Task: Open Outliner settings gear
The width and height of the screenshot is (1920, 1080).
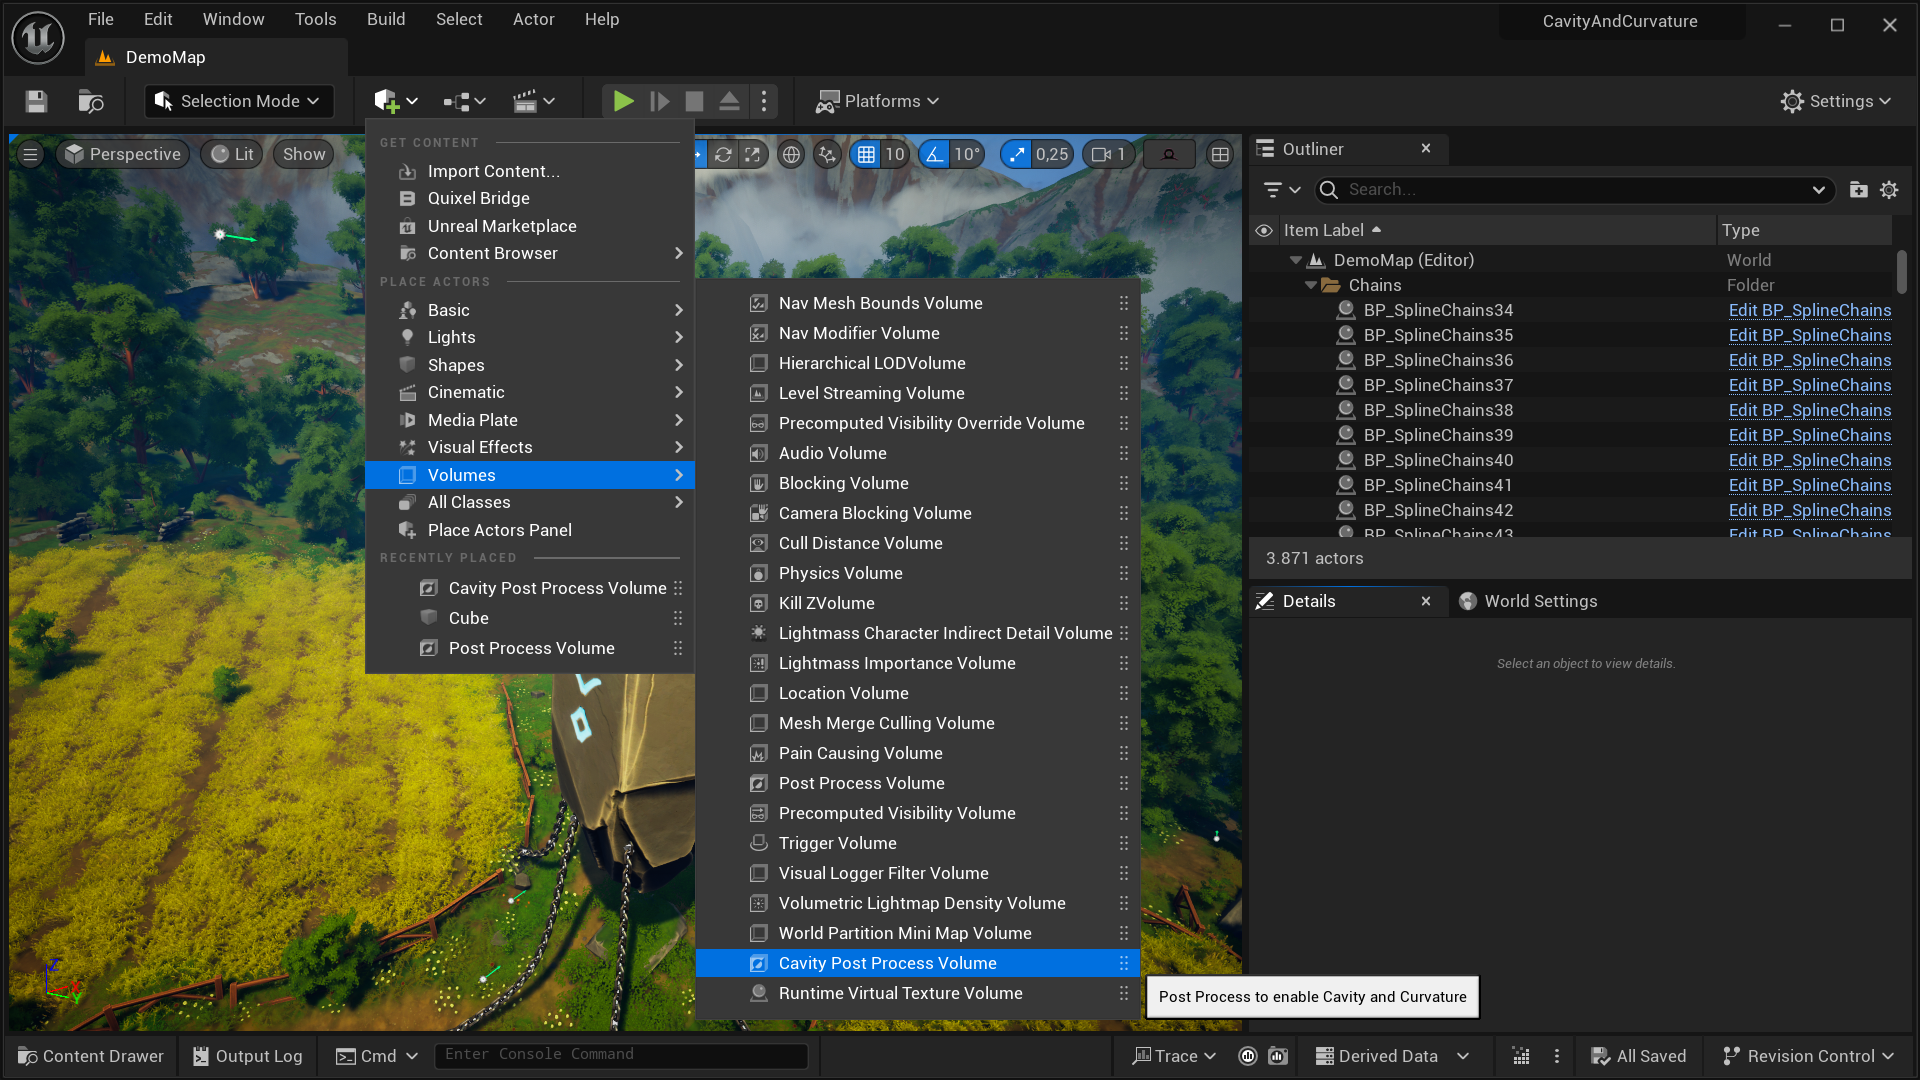Action: [x=1889, y=190]
